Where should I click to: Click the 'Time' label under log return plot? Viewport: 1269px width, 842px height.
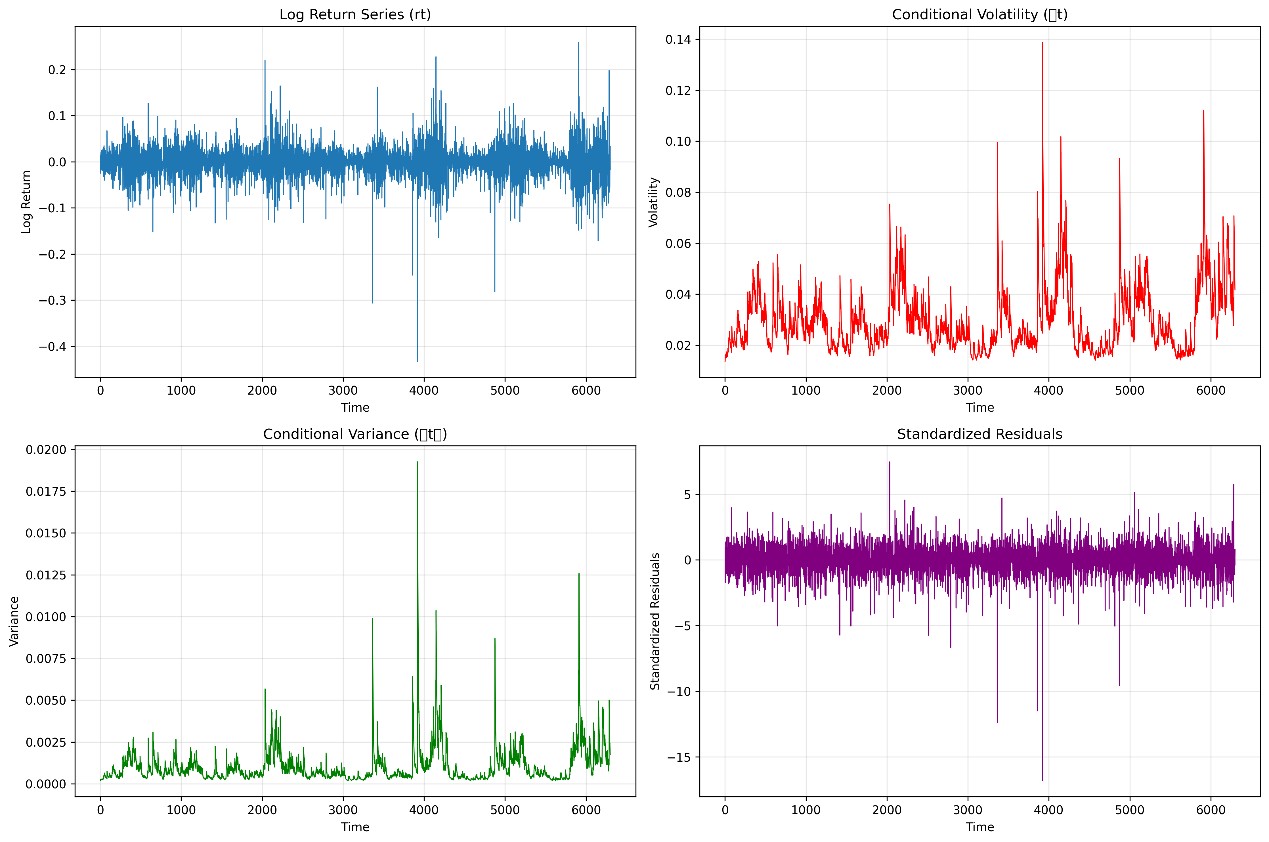355,407
